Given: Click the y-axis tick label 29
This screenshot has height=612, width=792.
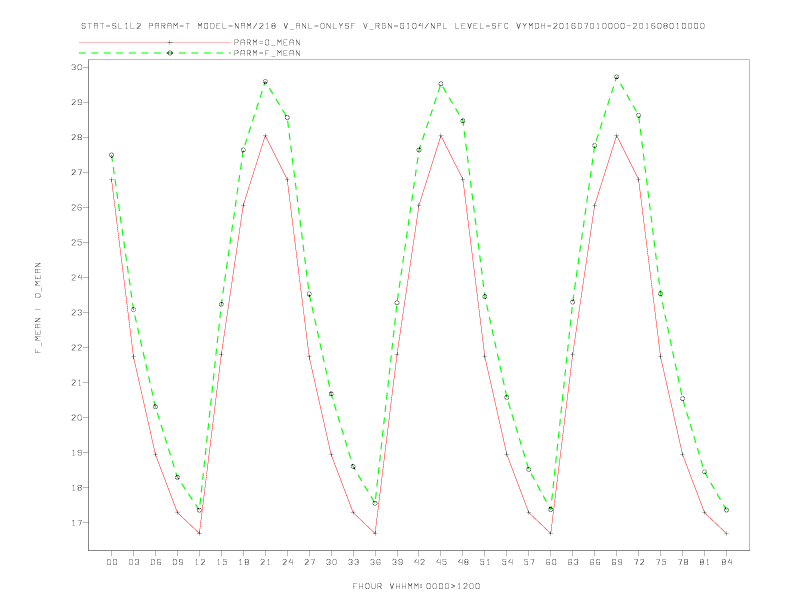Looking at the screenshot, I should point(76,102).
